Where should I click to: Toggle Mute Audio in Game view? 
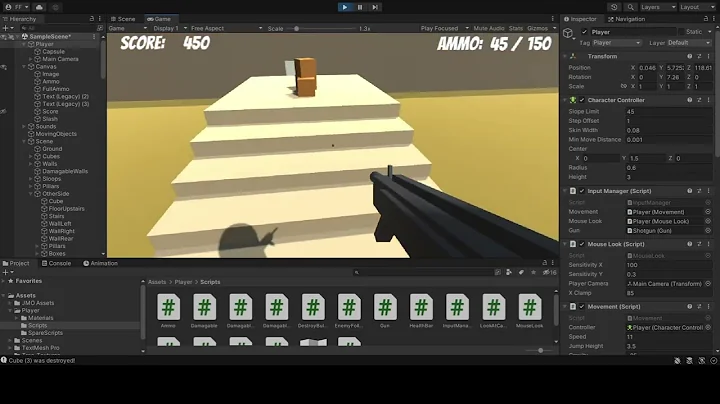[x=489, y=28]
